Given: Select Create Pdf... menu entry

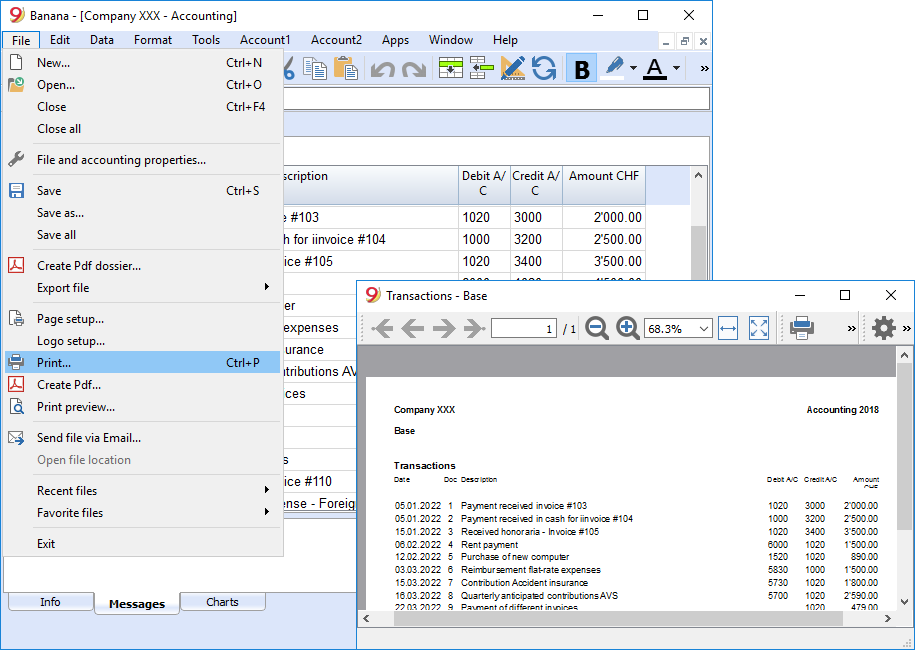Looking at the screenshot, I should 143,385.
